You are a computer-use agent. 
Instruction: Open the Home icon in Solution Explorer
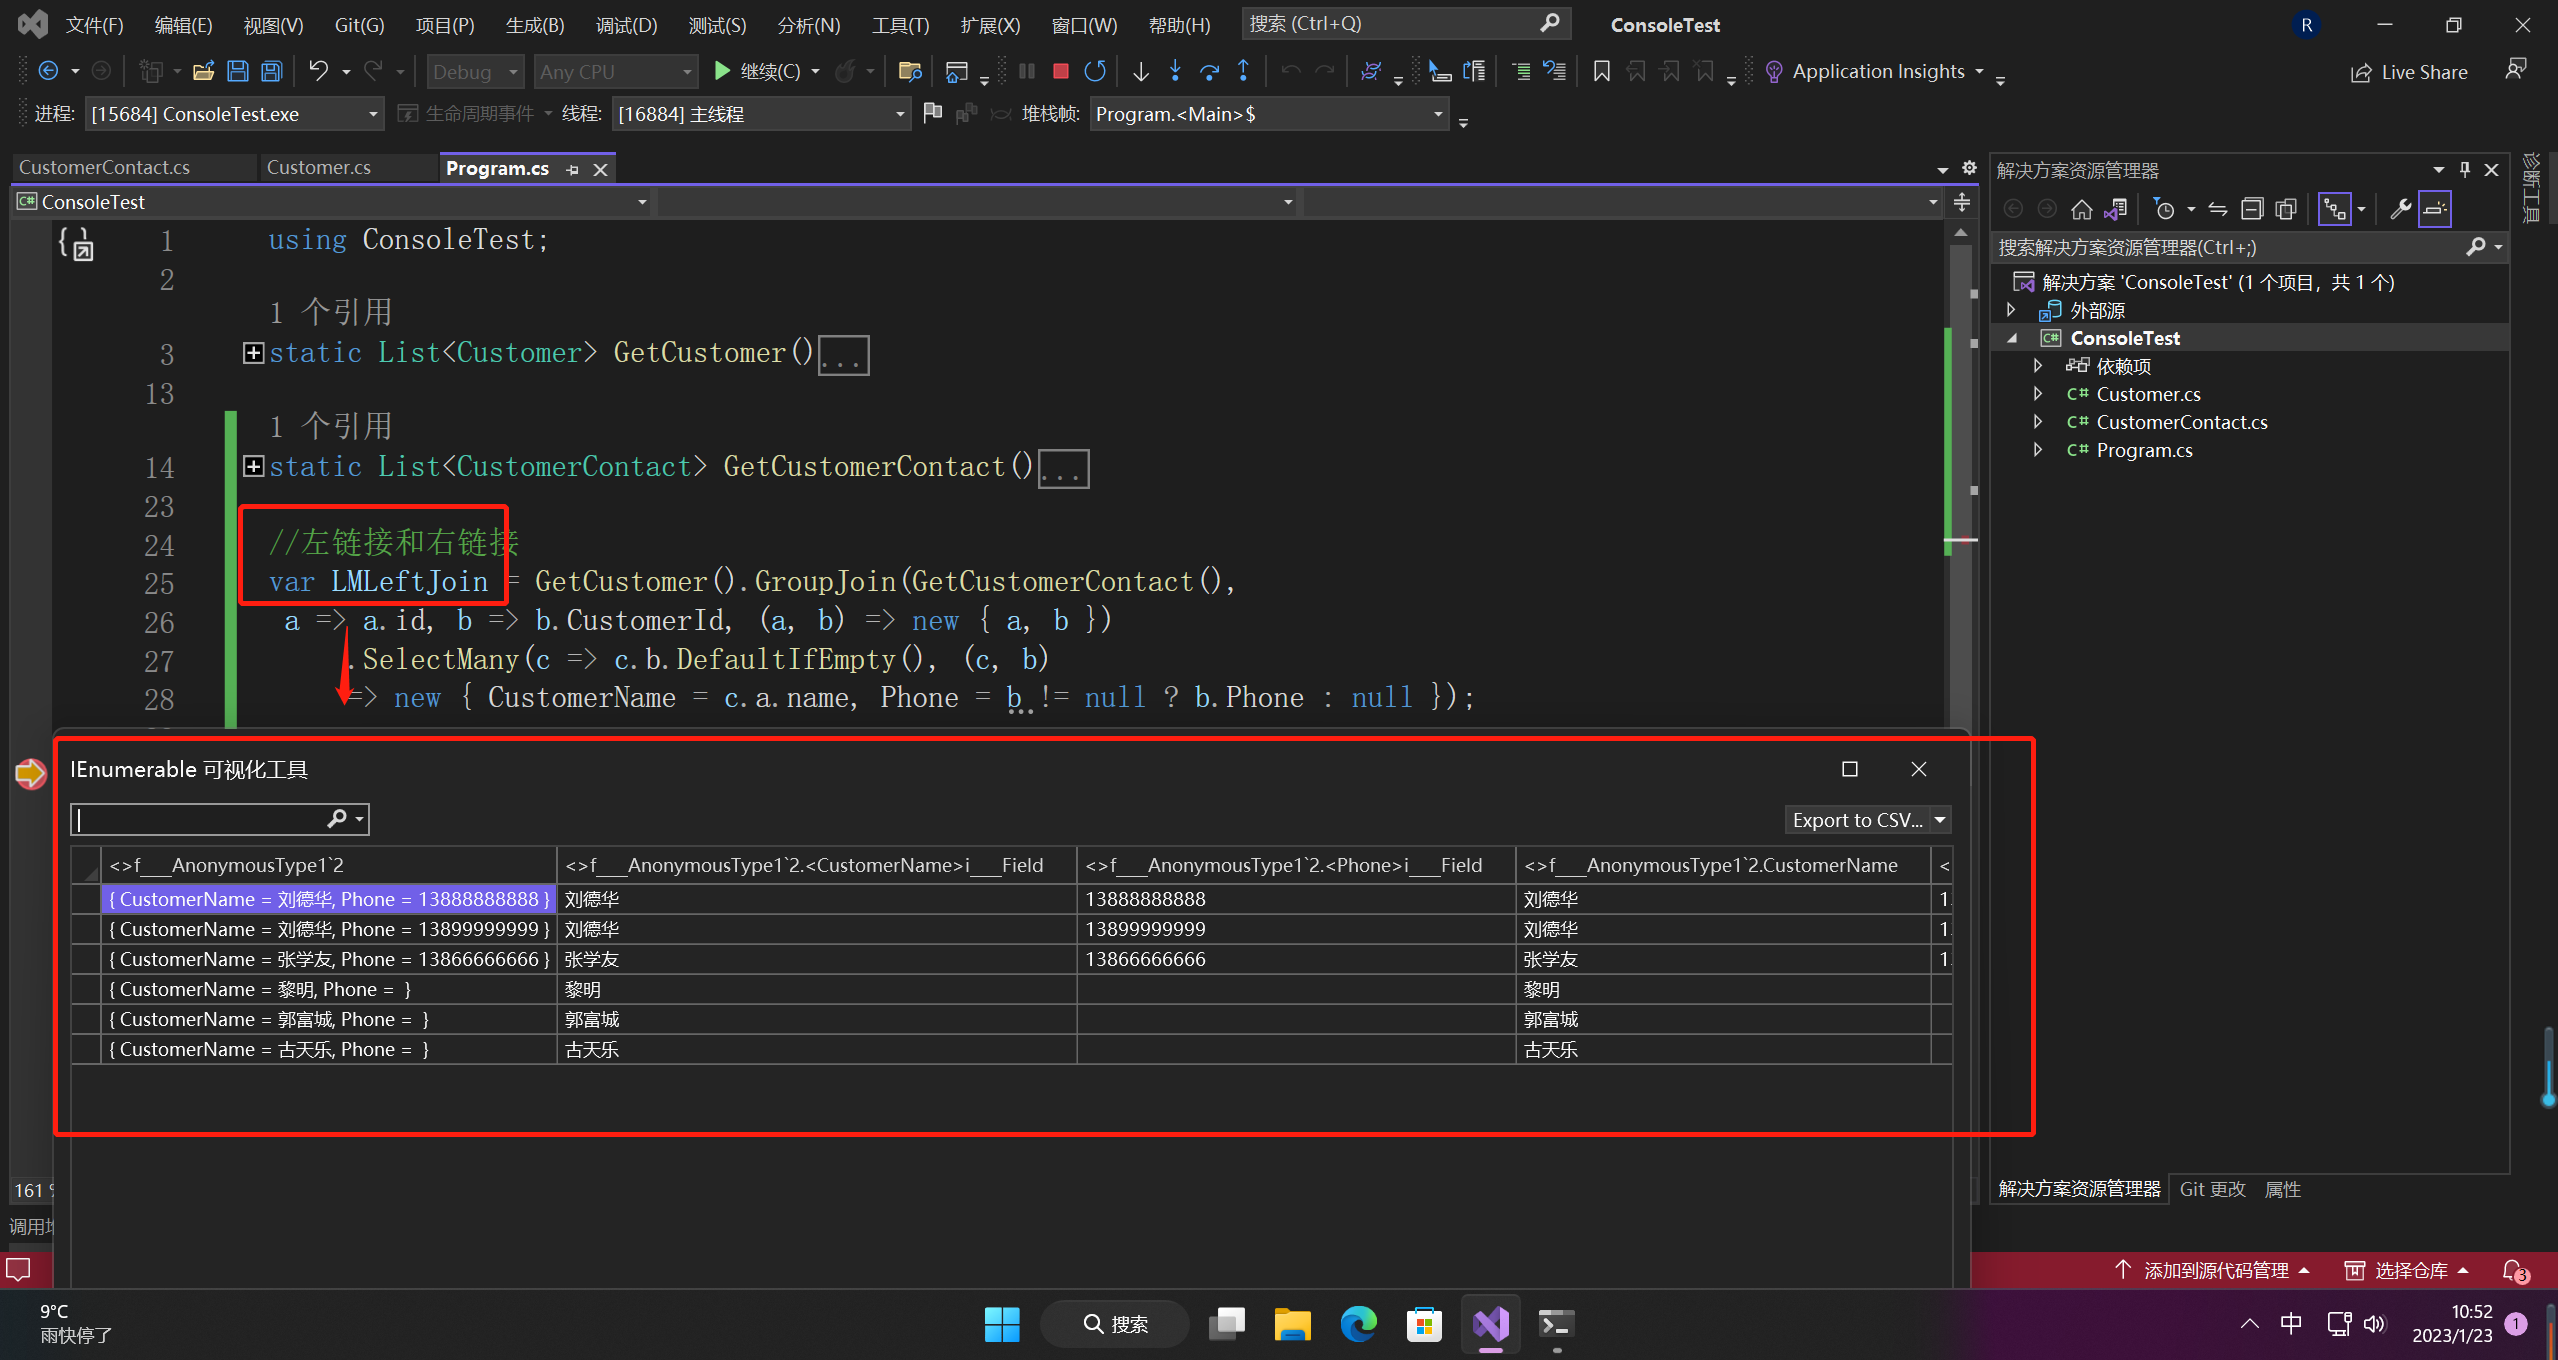click(2081, 209)
